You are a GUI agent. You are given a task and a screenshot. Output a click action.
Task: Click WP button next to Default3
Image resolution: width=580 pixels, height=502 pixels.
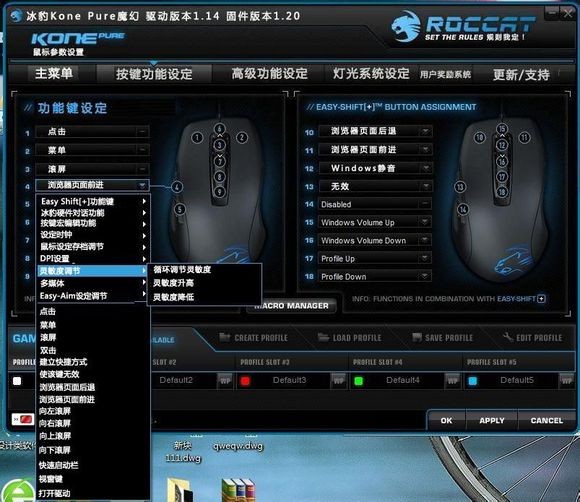pyautogui.click(x=339, y=381)
